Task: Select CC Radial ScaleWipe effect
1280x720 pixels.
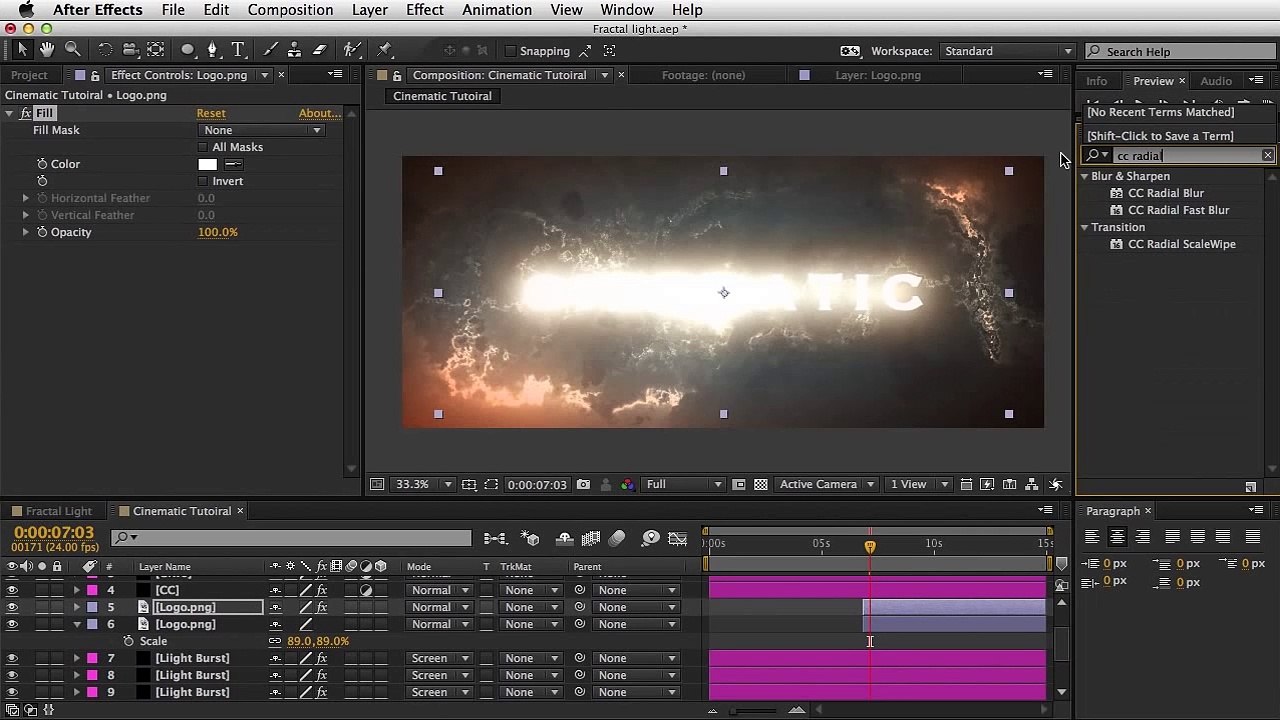Action: (1181, 244)
